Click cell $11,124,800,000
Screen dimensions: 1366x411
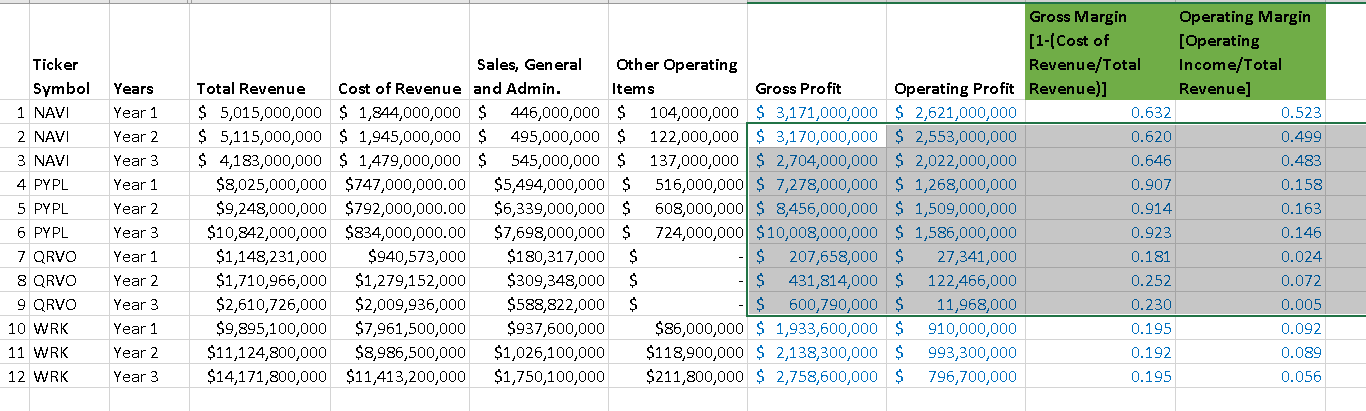(260, 353)
